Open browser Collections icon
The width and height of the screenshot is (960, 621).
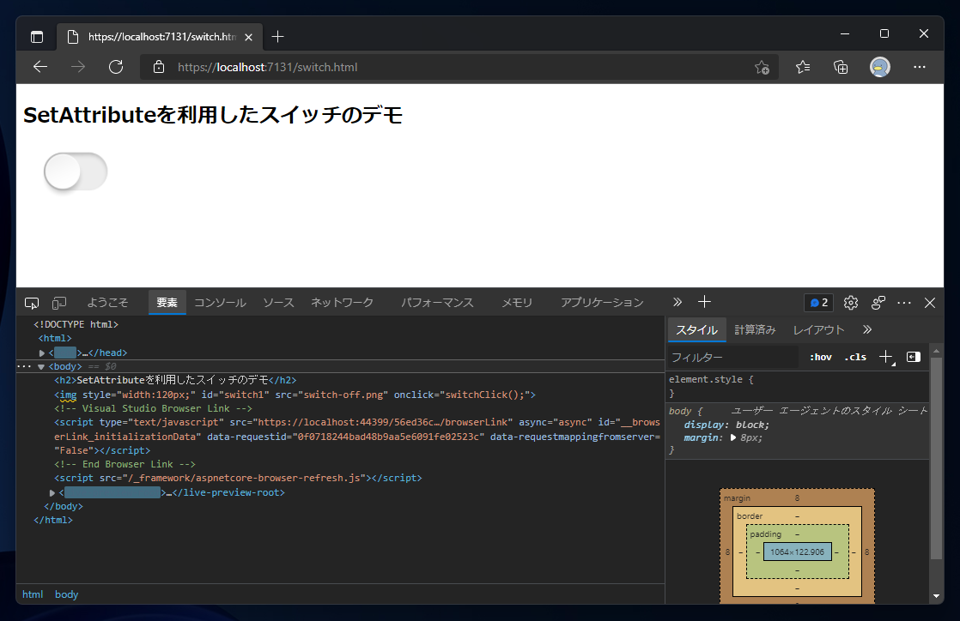click(841, 67)
